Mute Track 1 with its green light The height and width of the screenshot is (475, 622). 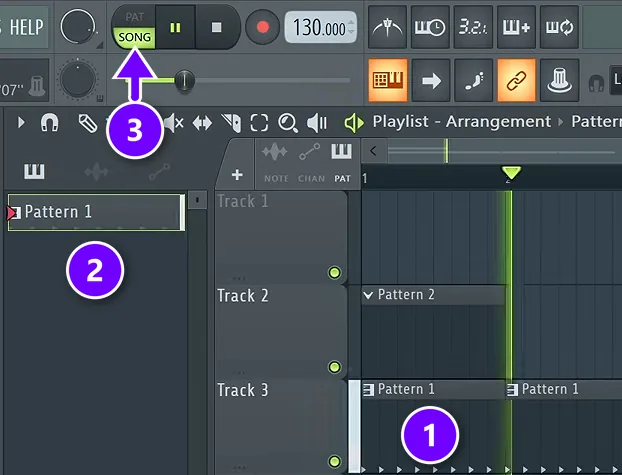334,273
